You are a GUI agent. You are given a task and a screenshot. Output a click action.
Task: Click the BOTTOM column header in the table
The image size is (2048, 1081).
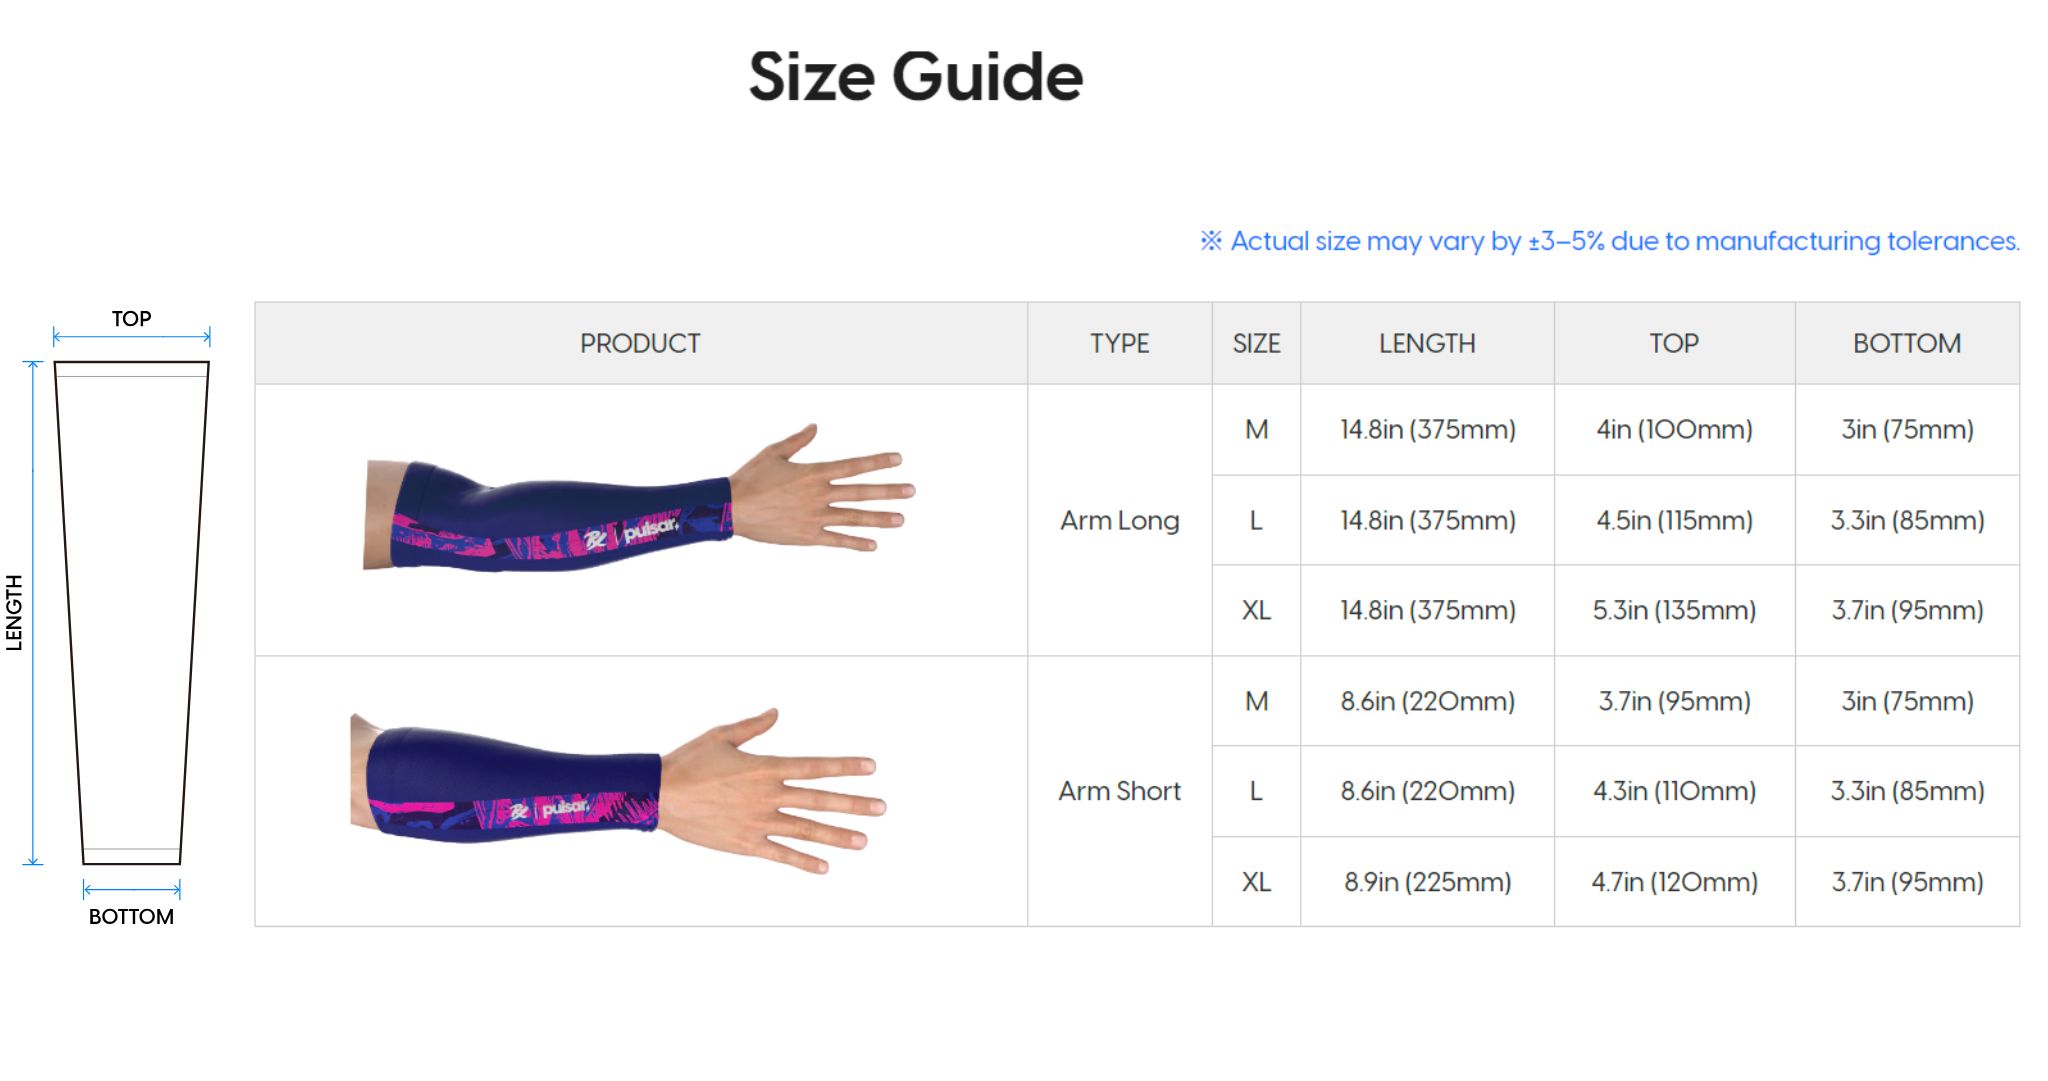pos(1906,343)
